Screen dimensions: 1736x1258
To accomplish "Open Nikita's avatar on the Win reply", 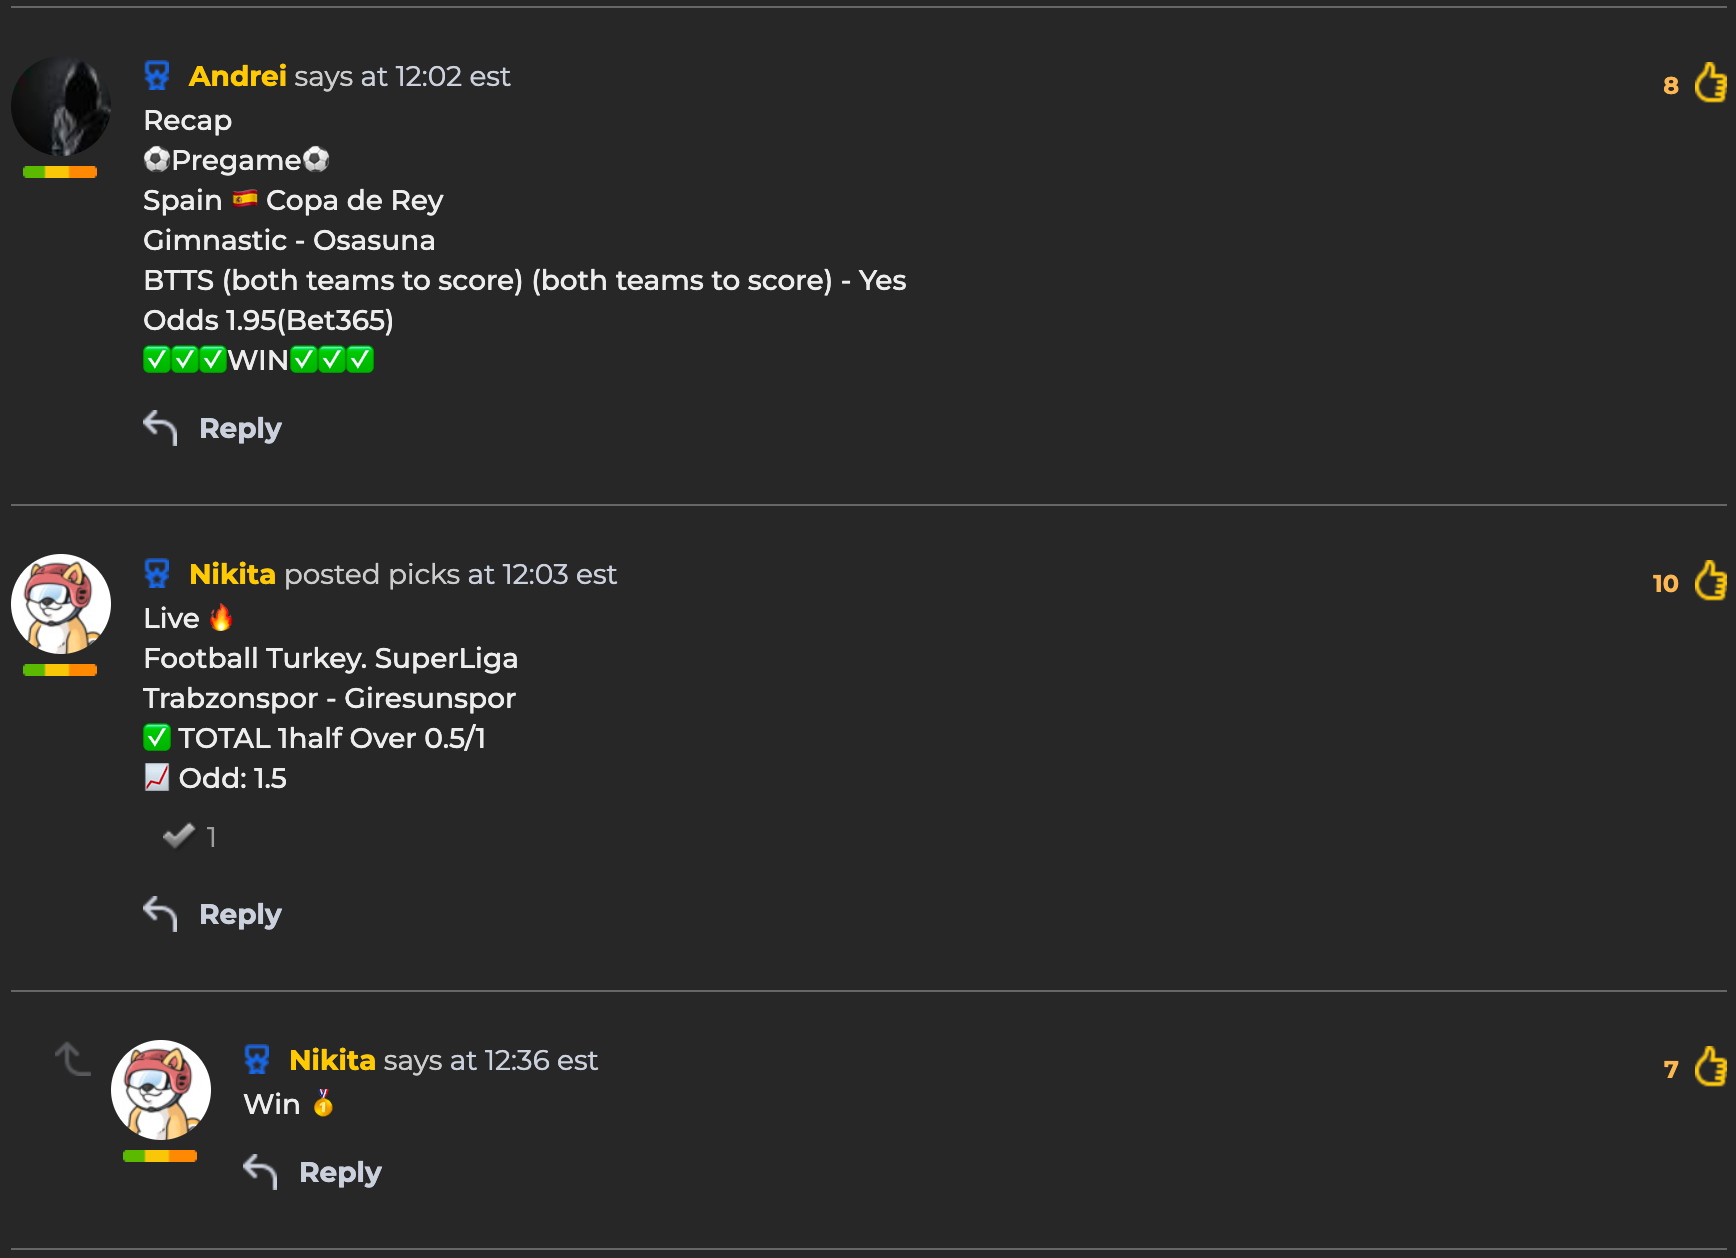I will (x=161, y=1090).
